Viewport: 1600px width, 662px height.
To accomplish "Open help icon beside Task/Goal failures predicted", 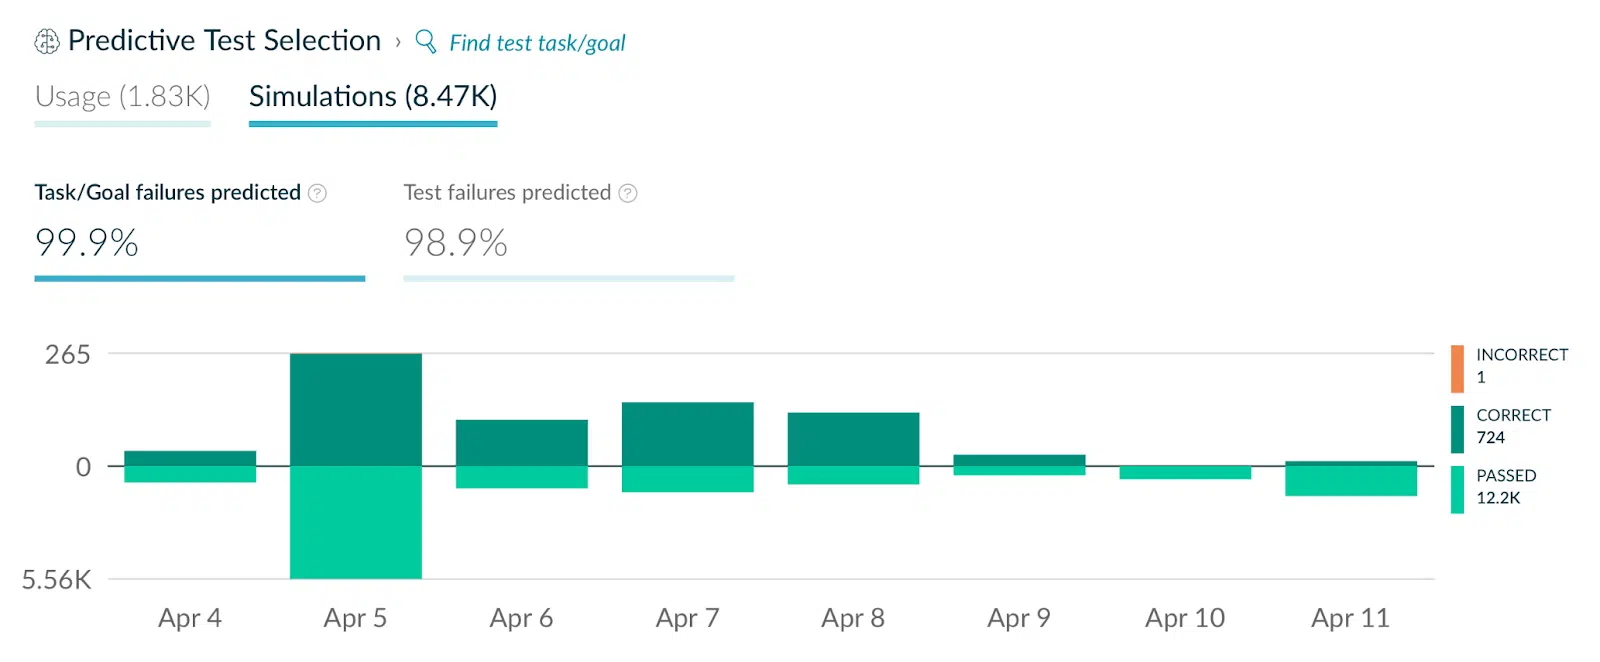I will tap(317, 193).
